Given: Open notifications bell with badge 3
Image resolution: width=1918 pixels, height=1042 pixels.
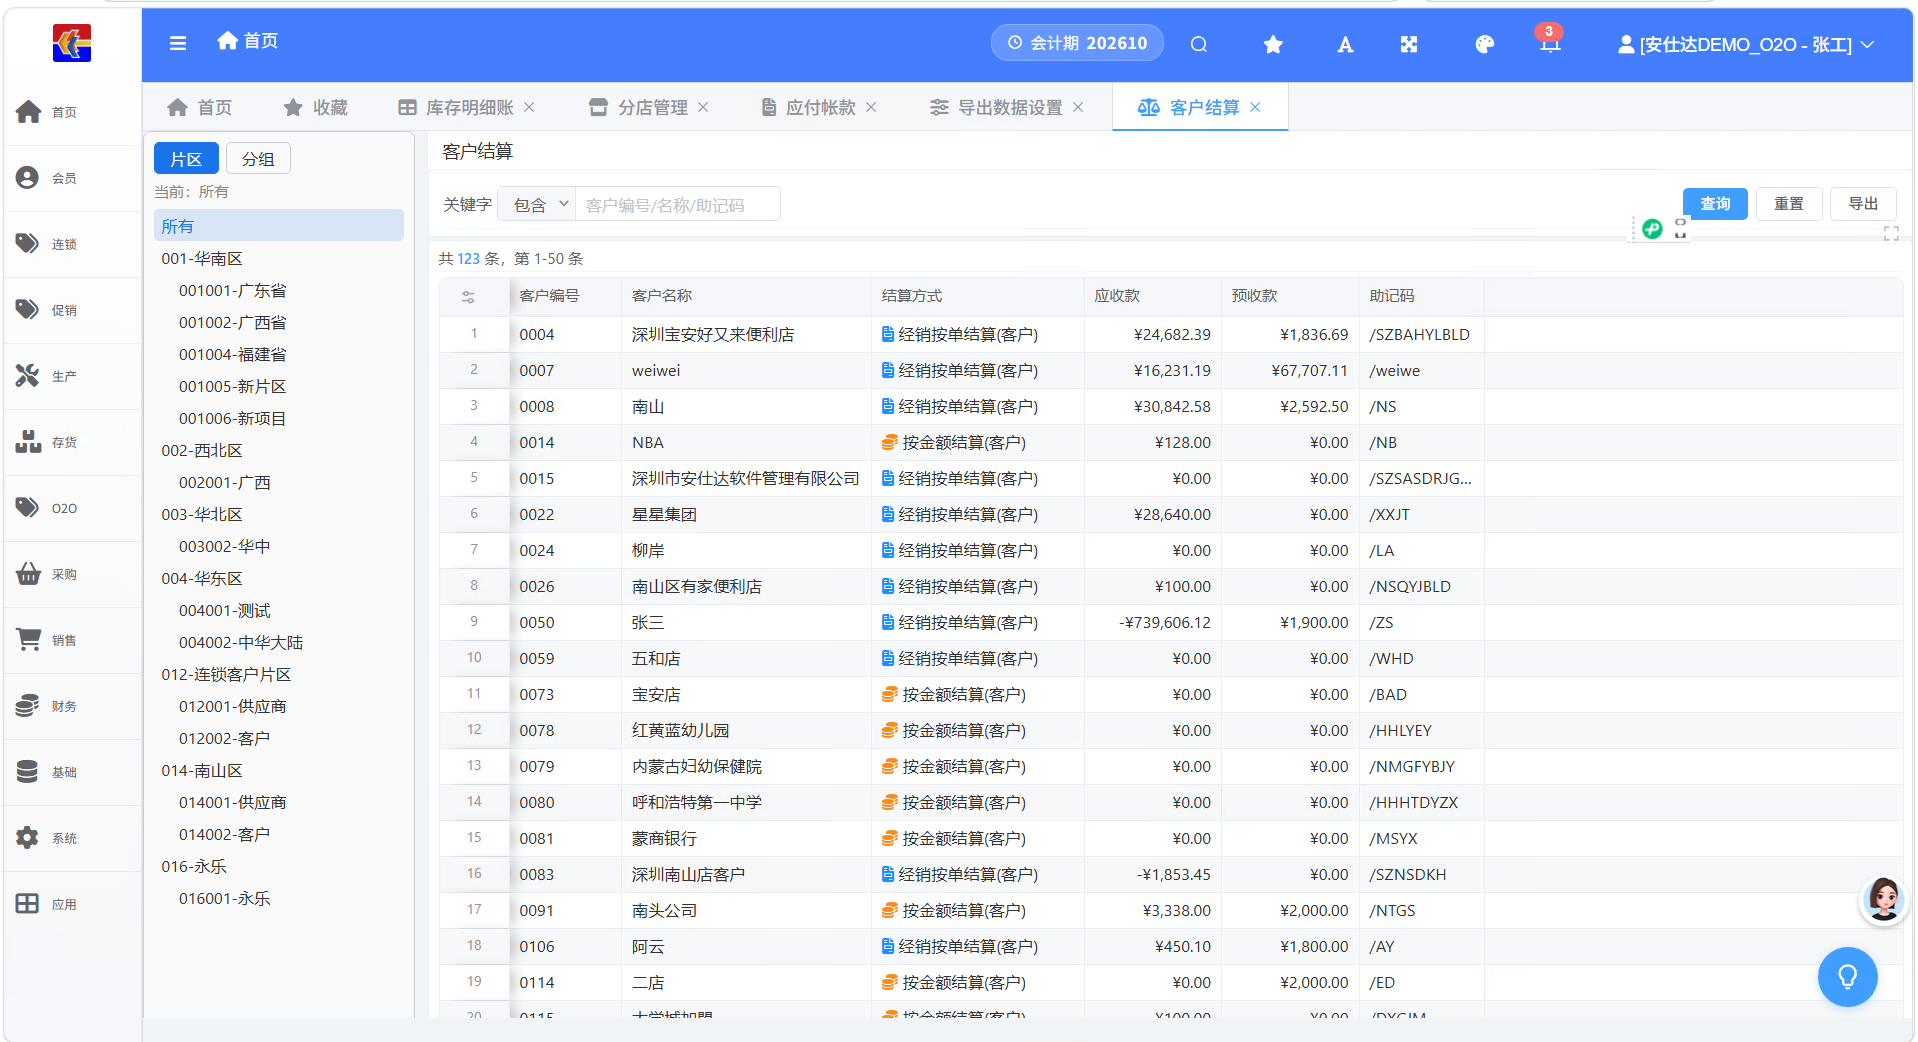Looking at the screenshot, I should point(1549,40).
